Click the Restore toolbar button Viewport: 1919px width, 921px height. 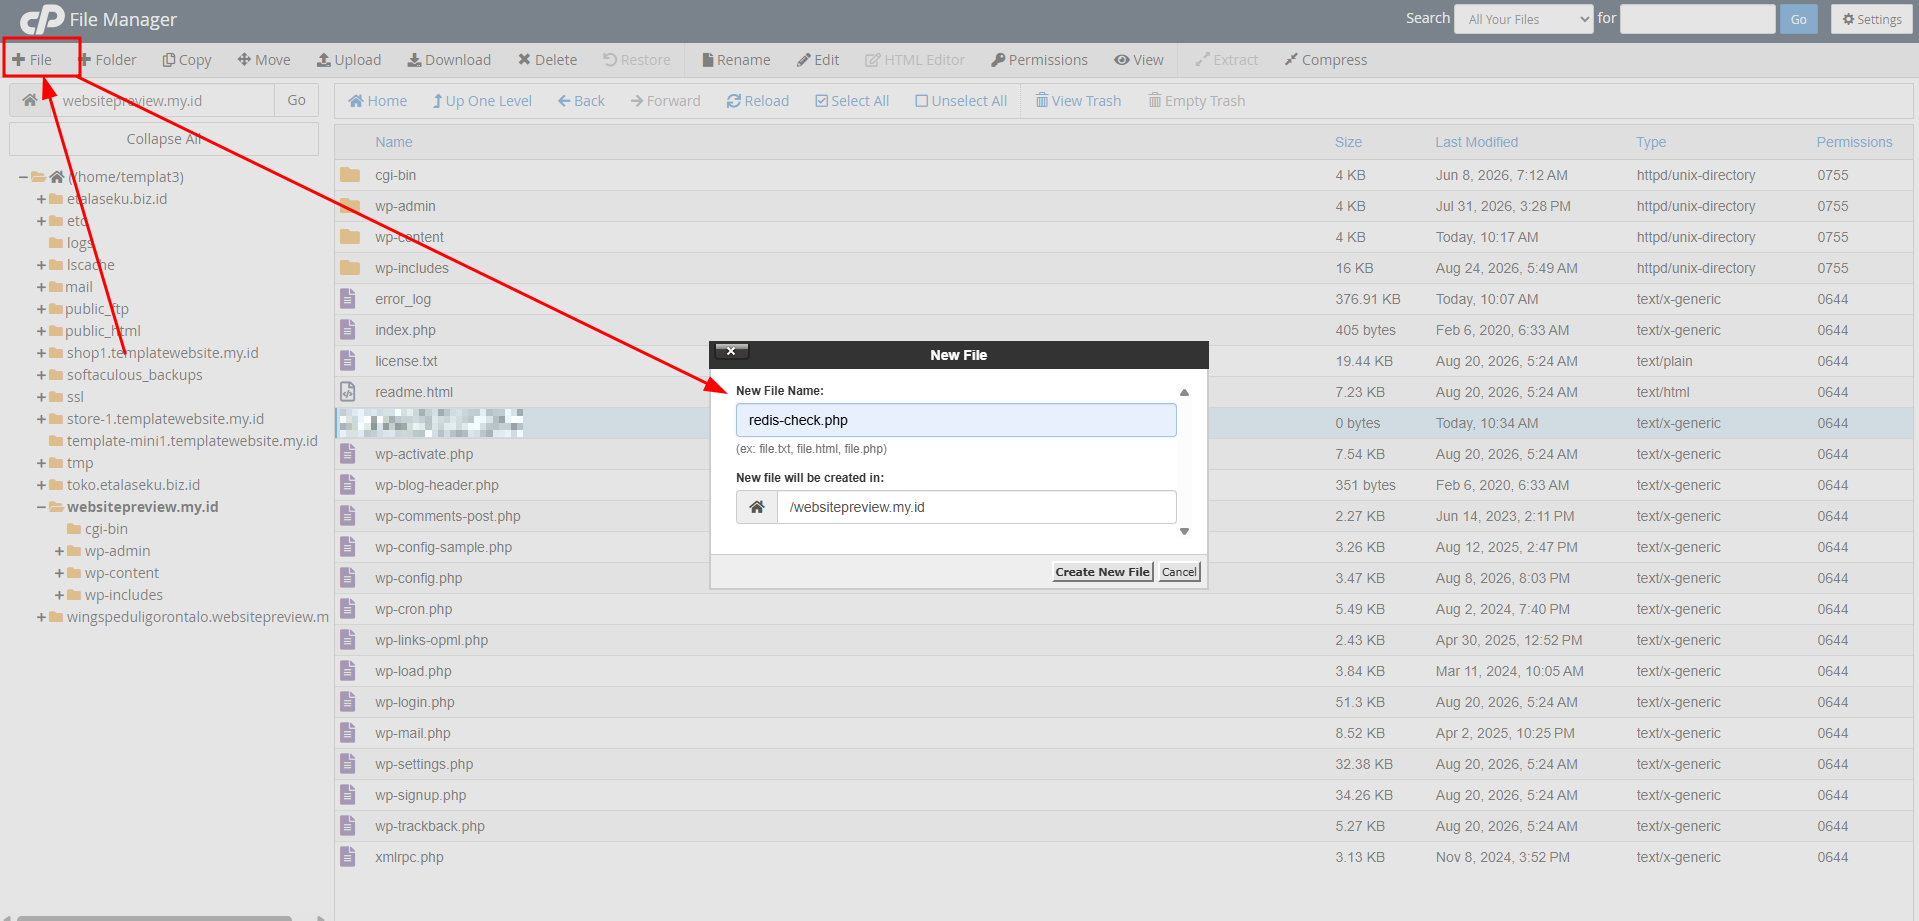coord(637,60)
